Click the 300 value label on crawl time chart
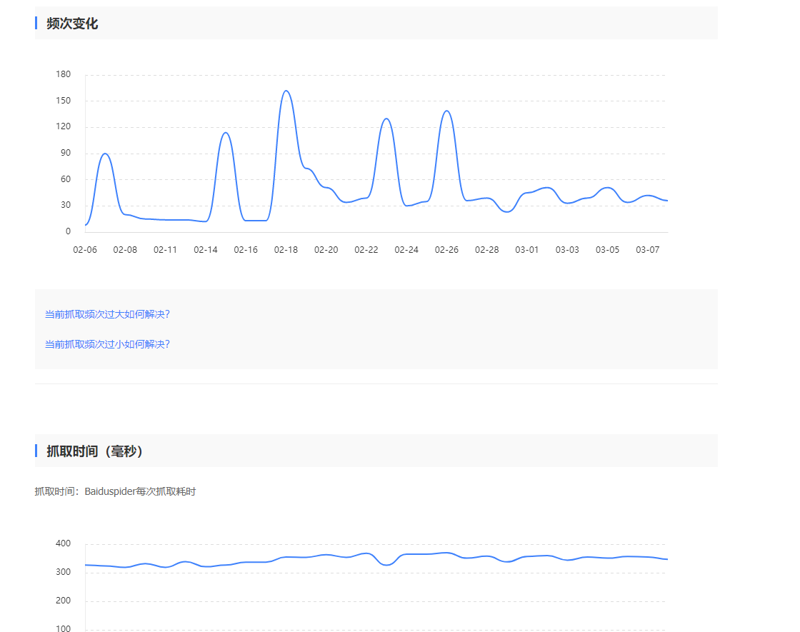 [63, 572]
